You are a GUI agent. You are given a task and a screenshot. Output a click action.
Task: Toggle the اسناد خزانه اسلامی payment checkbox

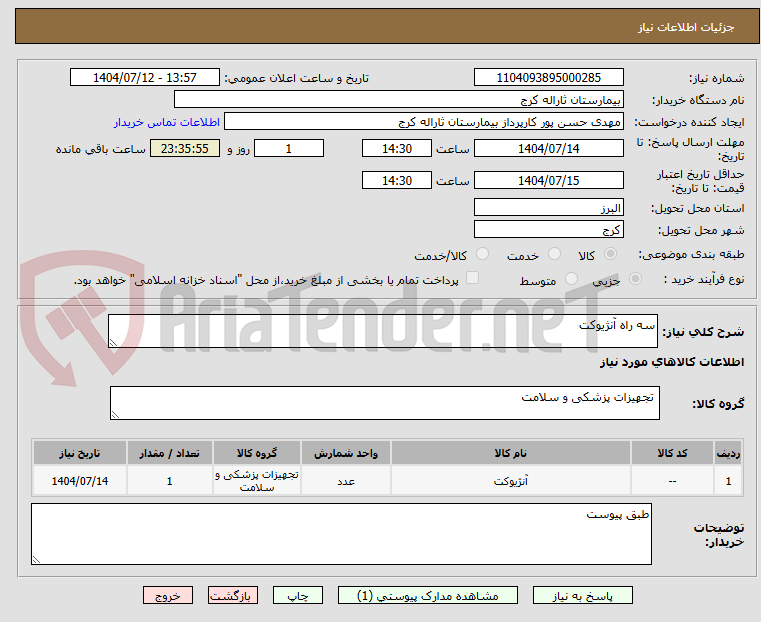click(x=472, y=278)
